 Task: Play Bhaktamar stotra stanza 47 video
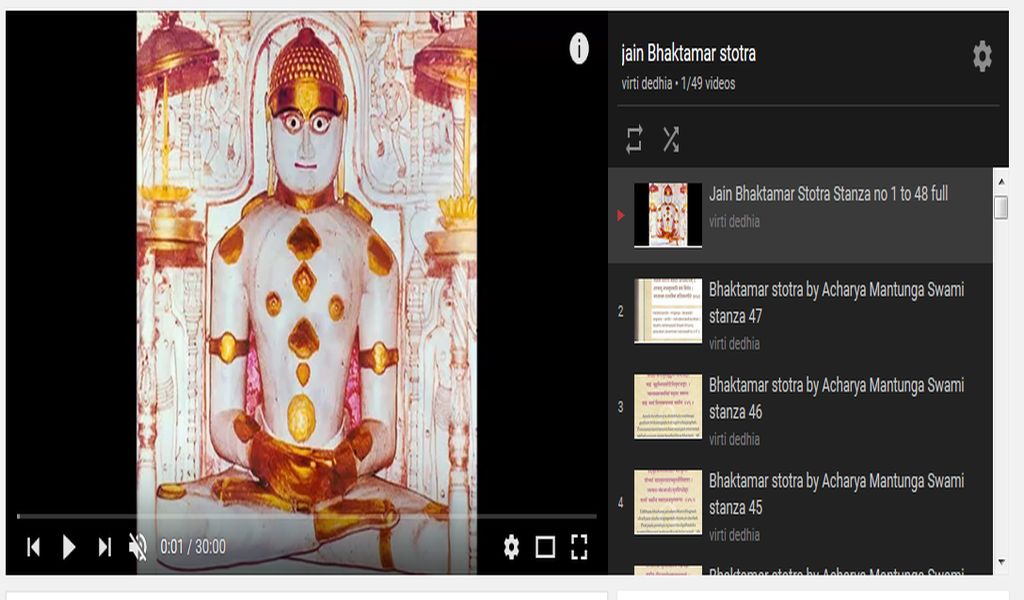coord(836,302)
